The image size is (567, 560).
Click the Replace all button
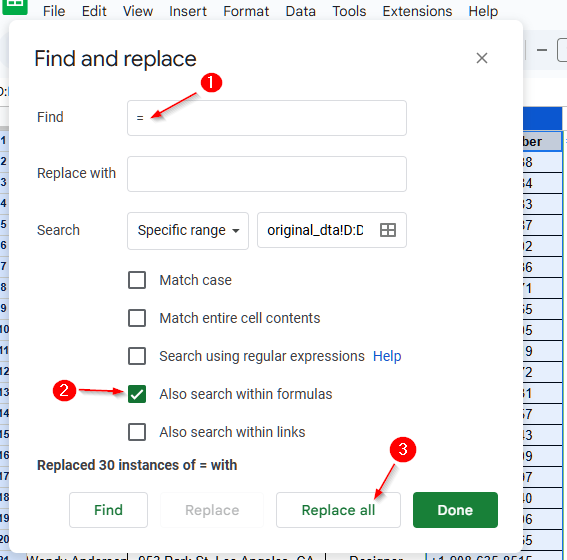pos(338,510)
